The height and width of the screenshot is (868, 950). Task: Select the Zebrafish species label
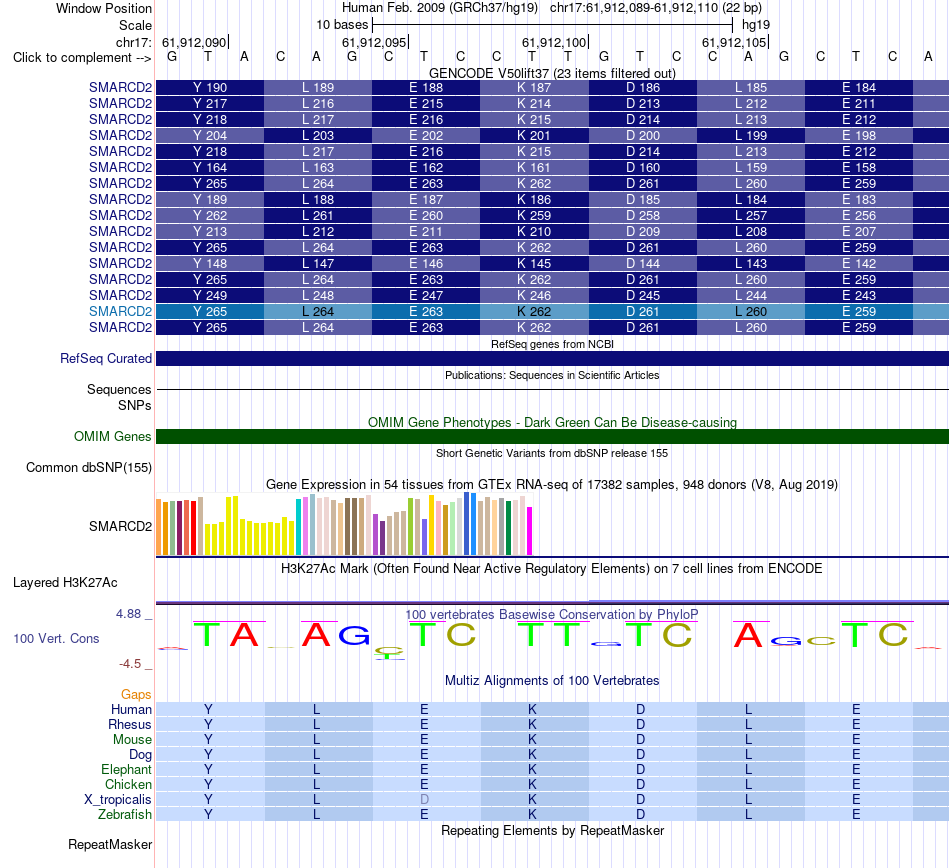(125, 815)
